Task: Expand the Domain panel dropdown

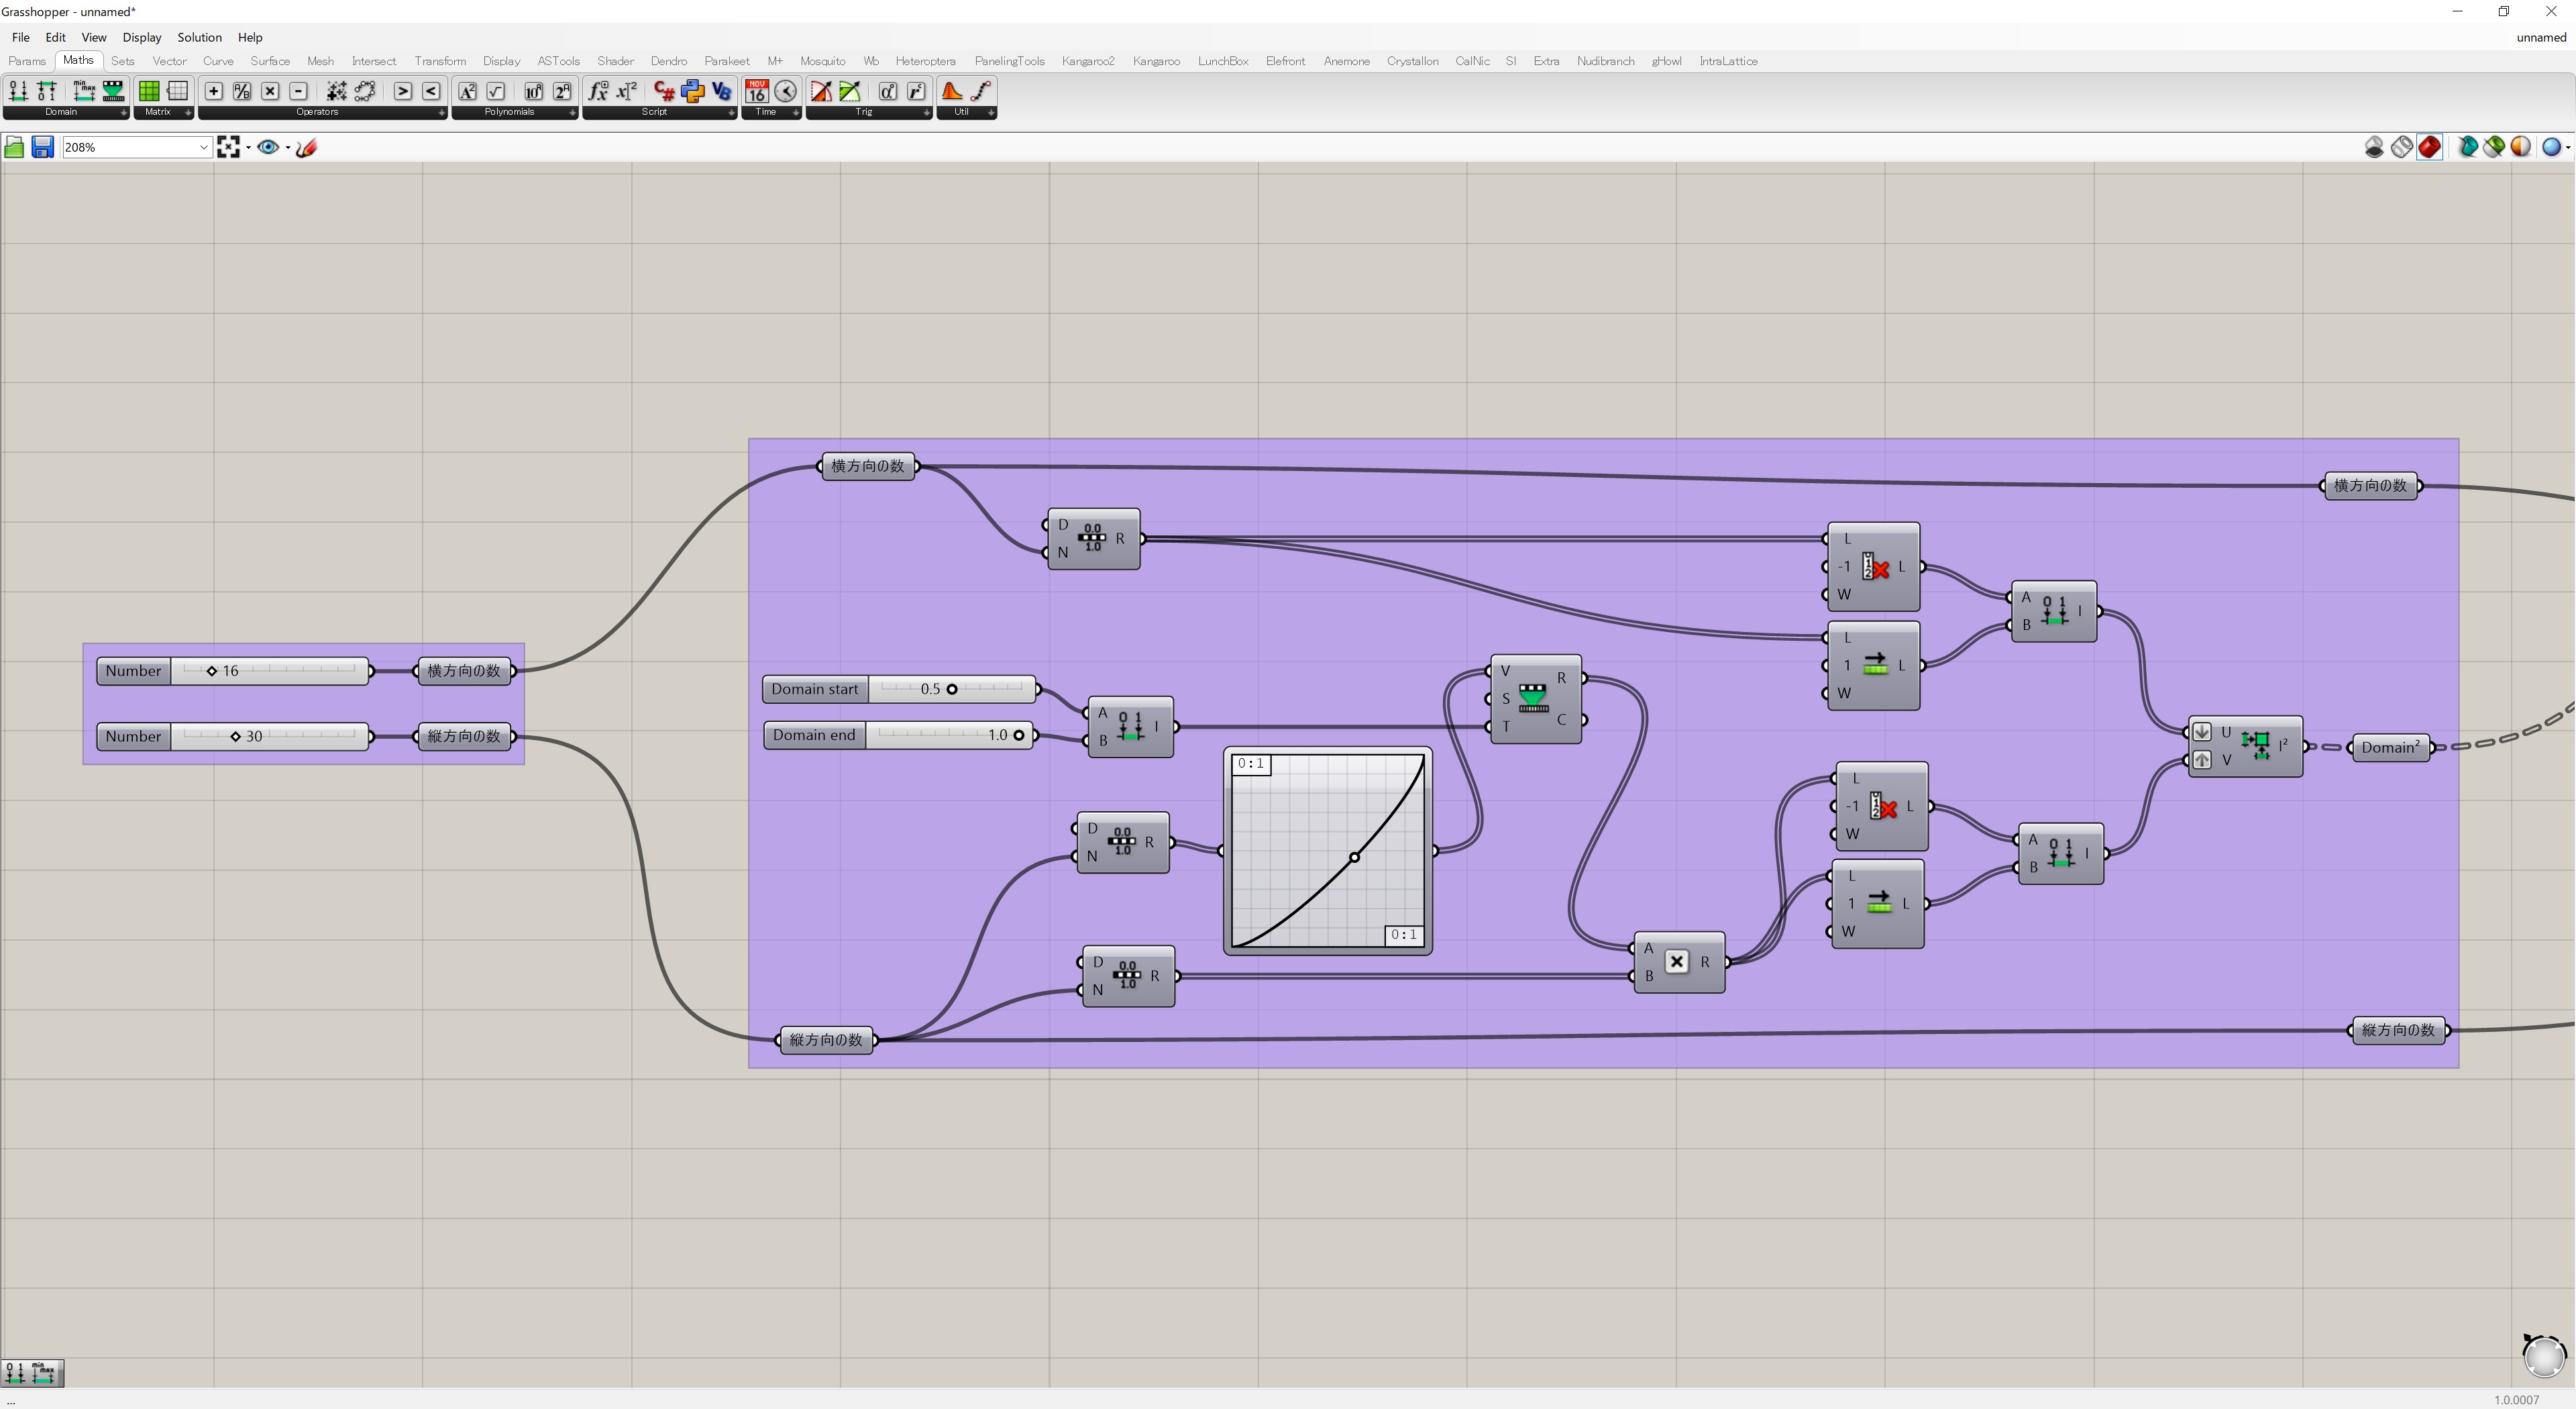Action: tap(123, 113)
